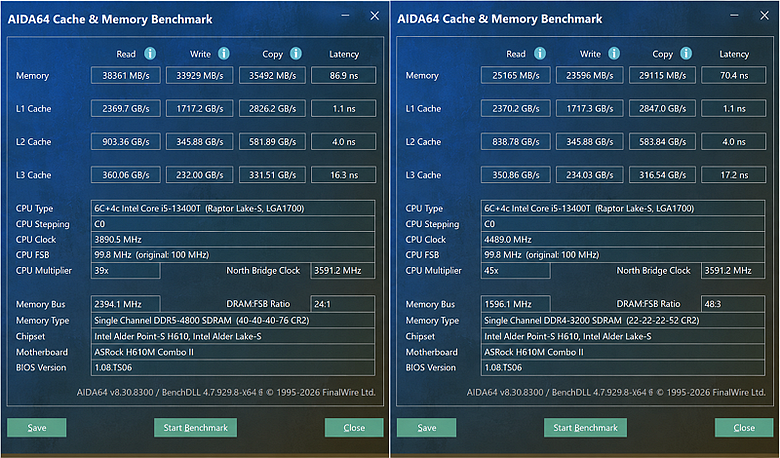Screen dimensions: 780x458
Task: Save results in the left window
Action: click(37, 428)
